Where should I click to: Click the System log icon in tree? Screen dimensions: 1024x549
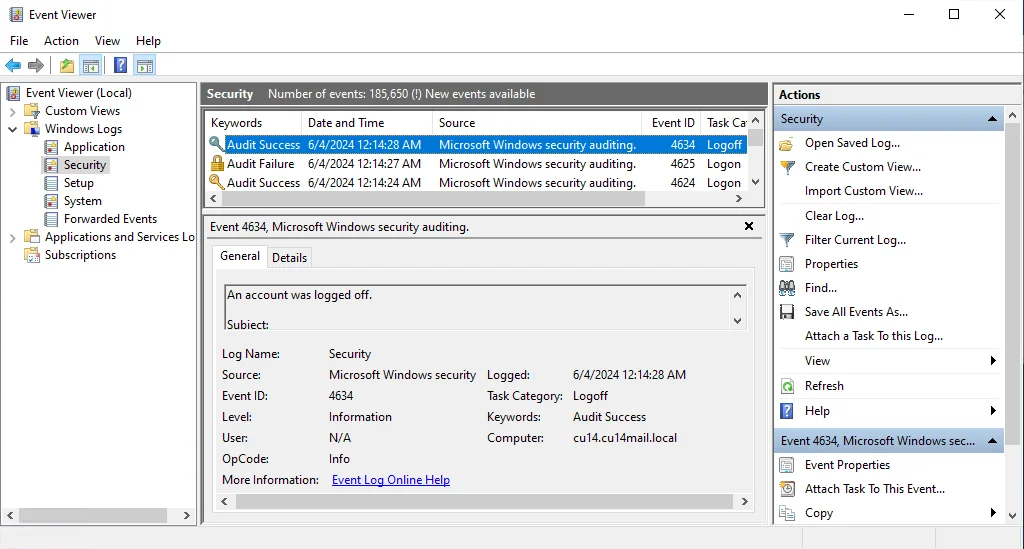51,201
